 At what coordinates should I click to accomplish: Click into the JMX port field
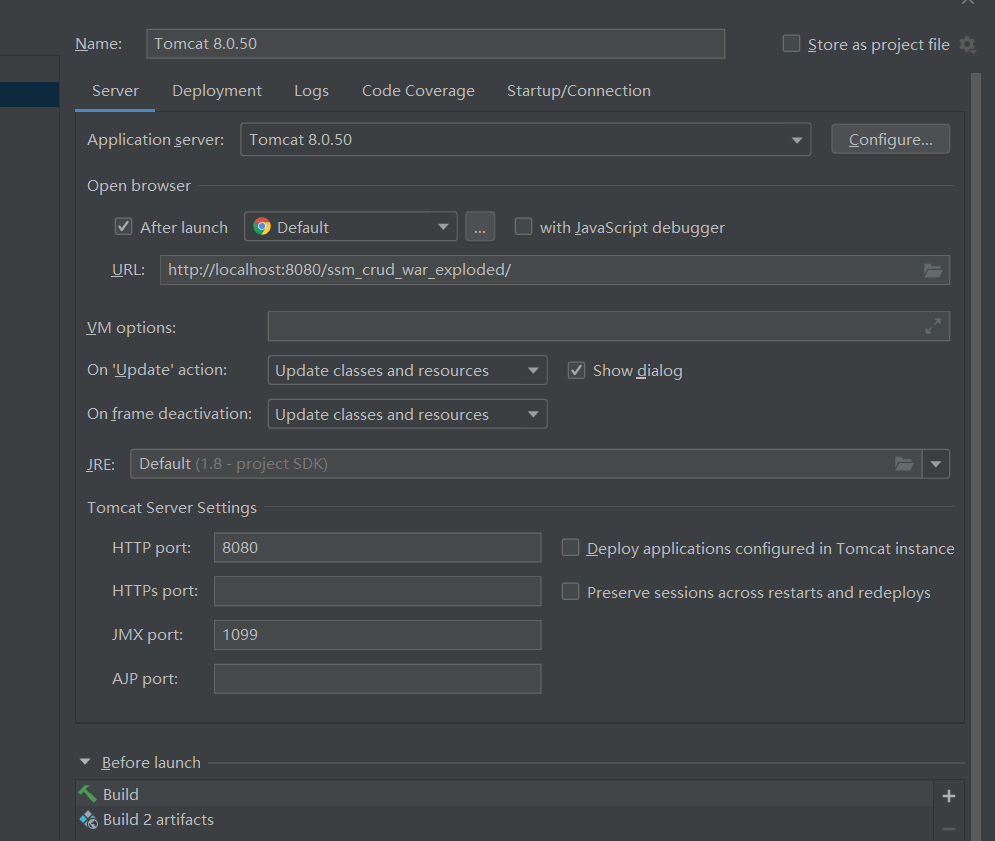point(378,635)
